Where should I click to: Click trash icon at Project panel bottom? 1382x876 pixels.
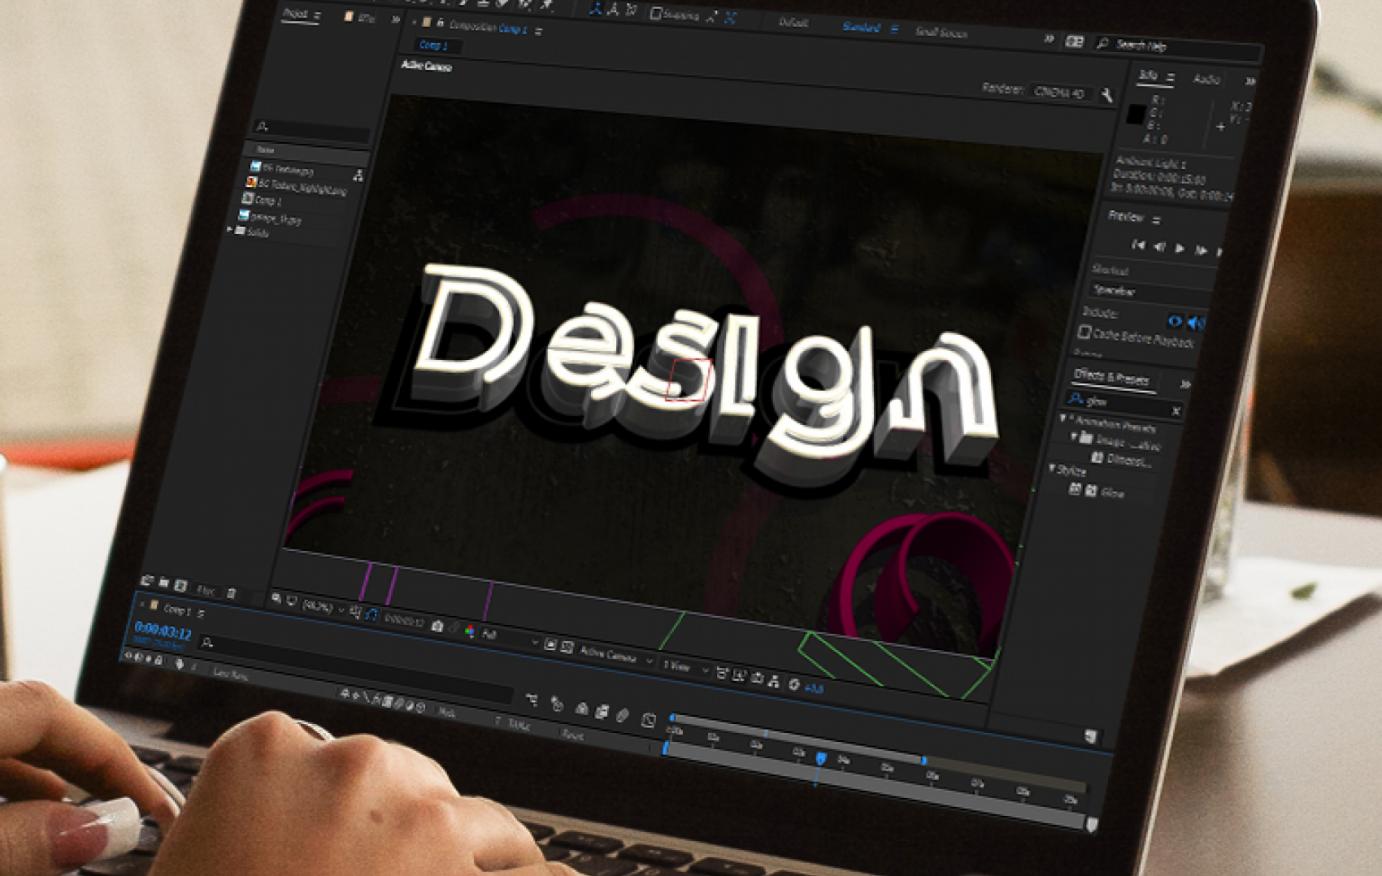(231, 593)
